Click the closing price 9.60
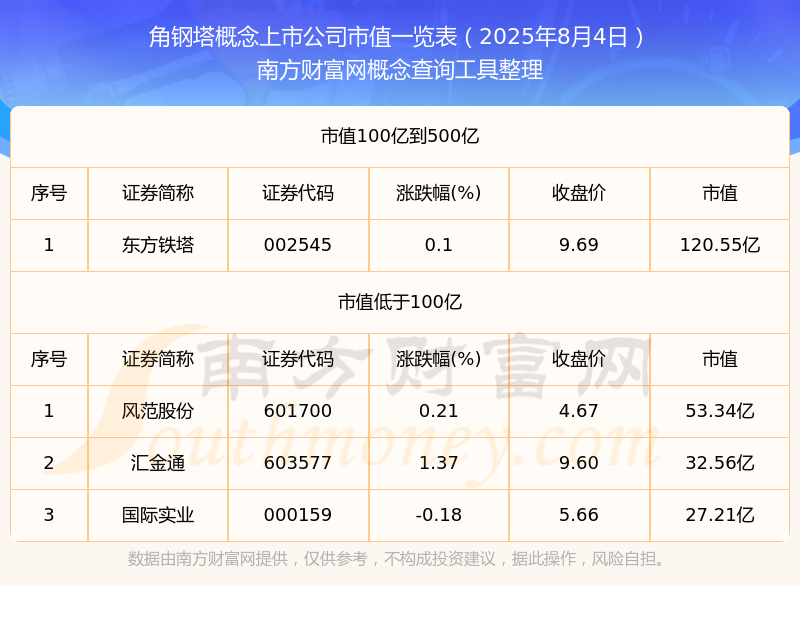The image size is (800, 636). [x=579, y=463]
